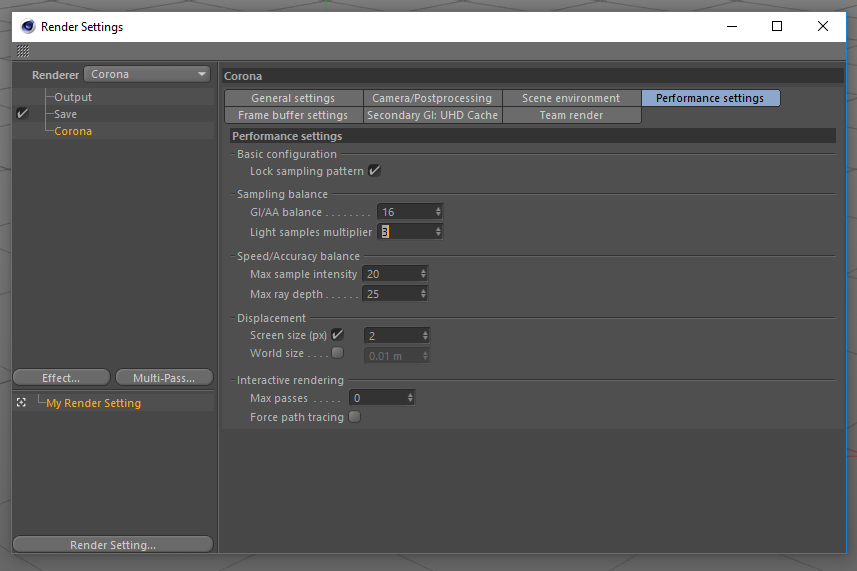Viewport: 857px width, 571px height.
Task: Click the Max sample intensity stepper arrows
Action: [423, 274]
